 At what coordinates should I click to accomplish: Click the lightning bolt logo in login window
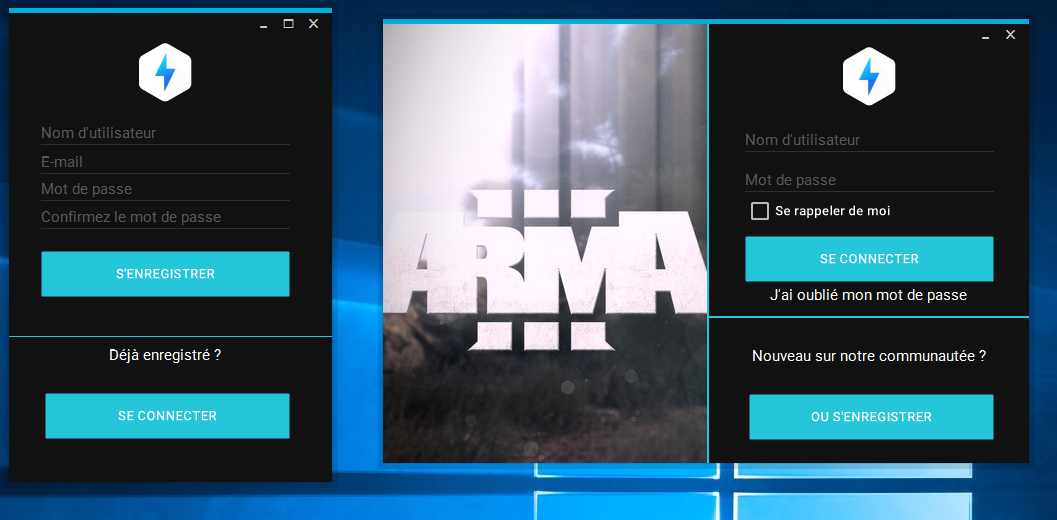(x=869, y=76)
